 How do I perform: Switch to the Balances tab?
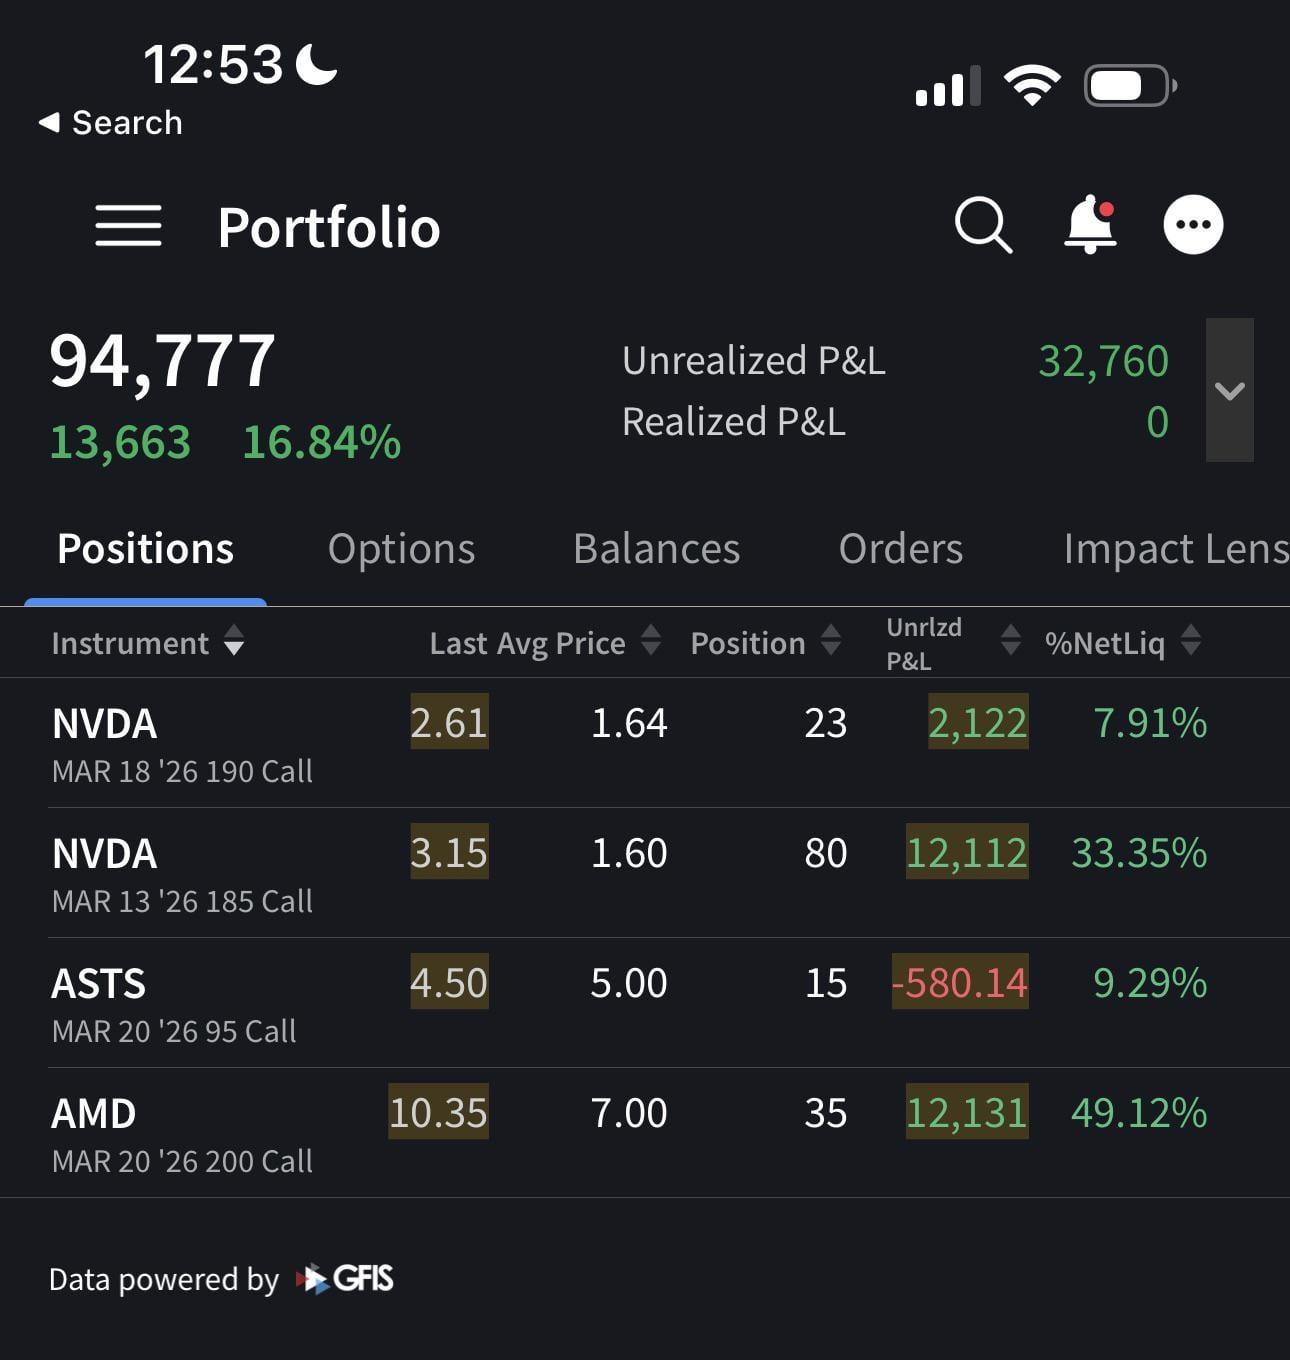pyautogui.click(x=656, y=549)
